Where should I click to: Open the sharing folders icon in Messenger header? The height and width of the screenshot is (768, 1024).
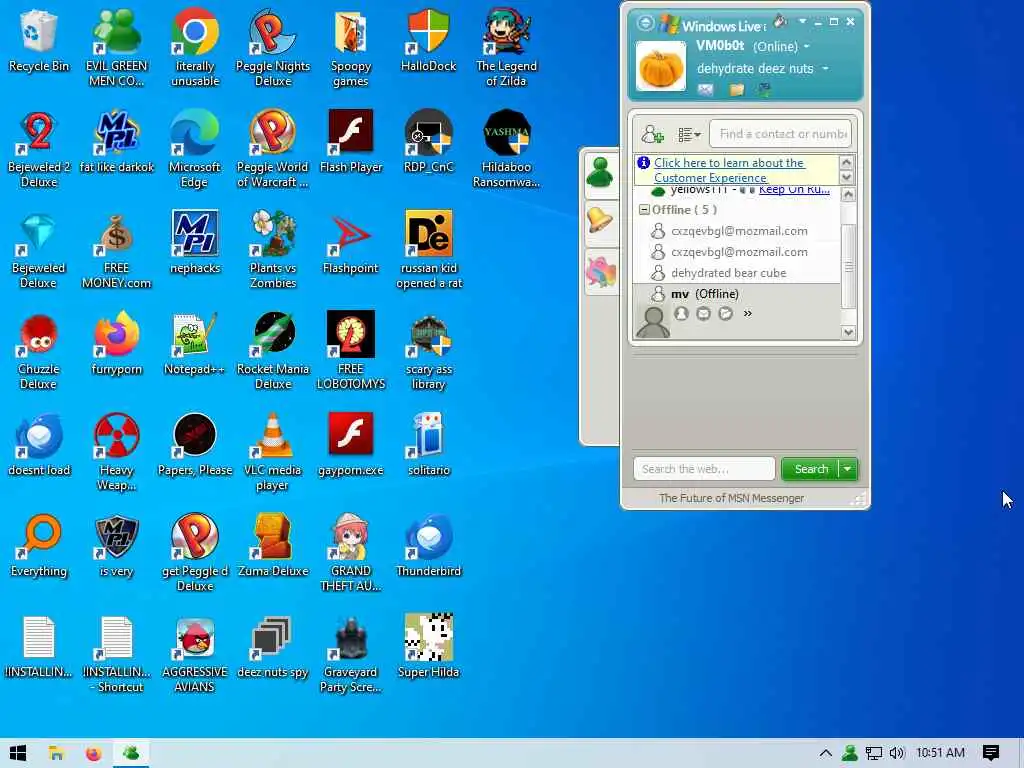(x=737, y=89)
